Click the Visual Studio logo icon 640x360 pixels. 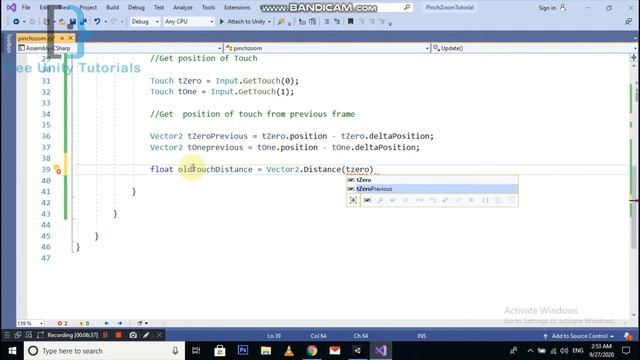11,7
